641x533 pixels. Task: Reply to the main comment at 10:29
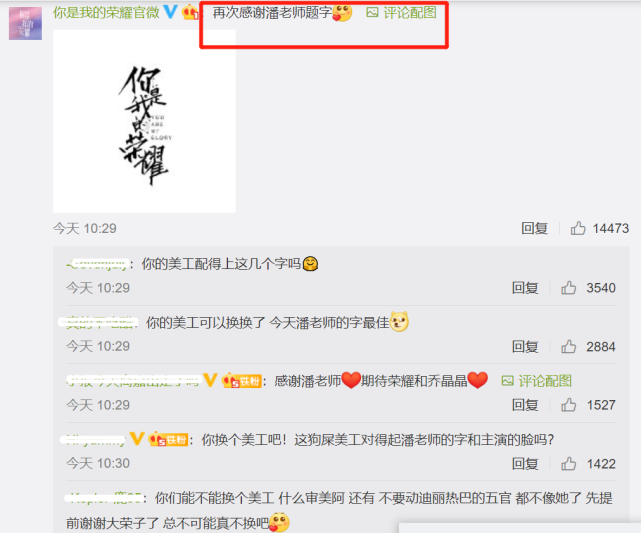(x=534, y=228)
